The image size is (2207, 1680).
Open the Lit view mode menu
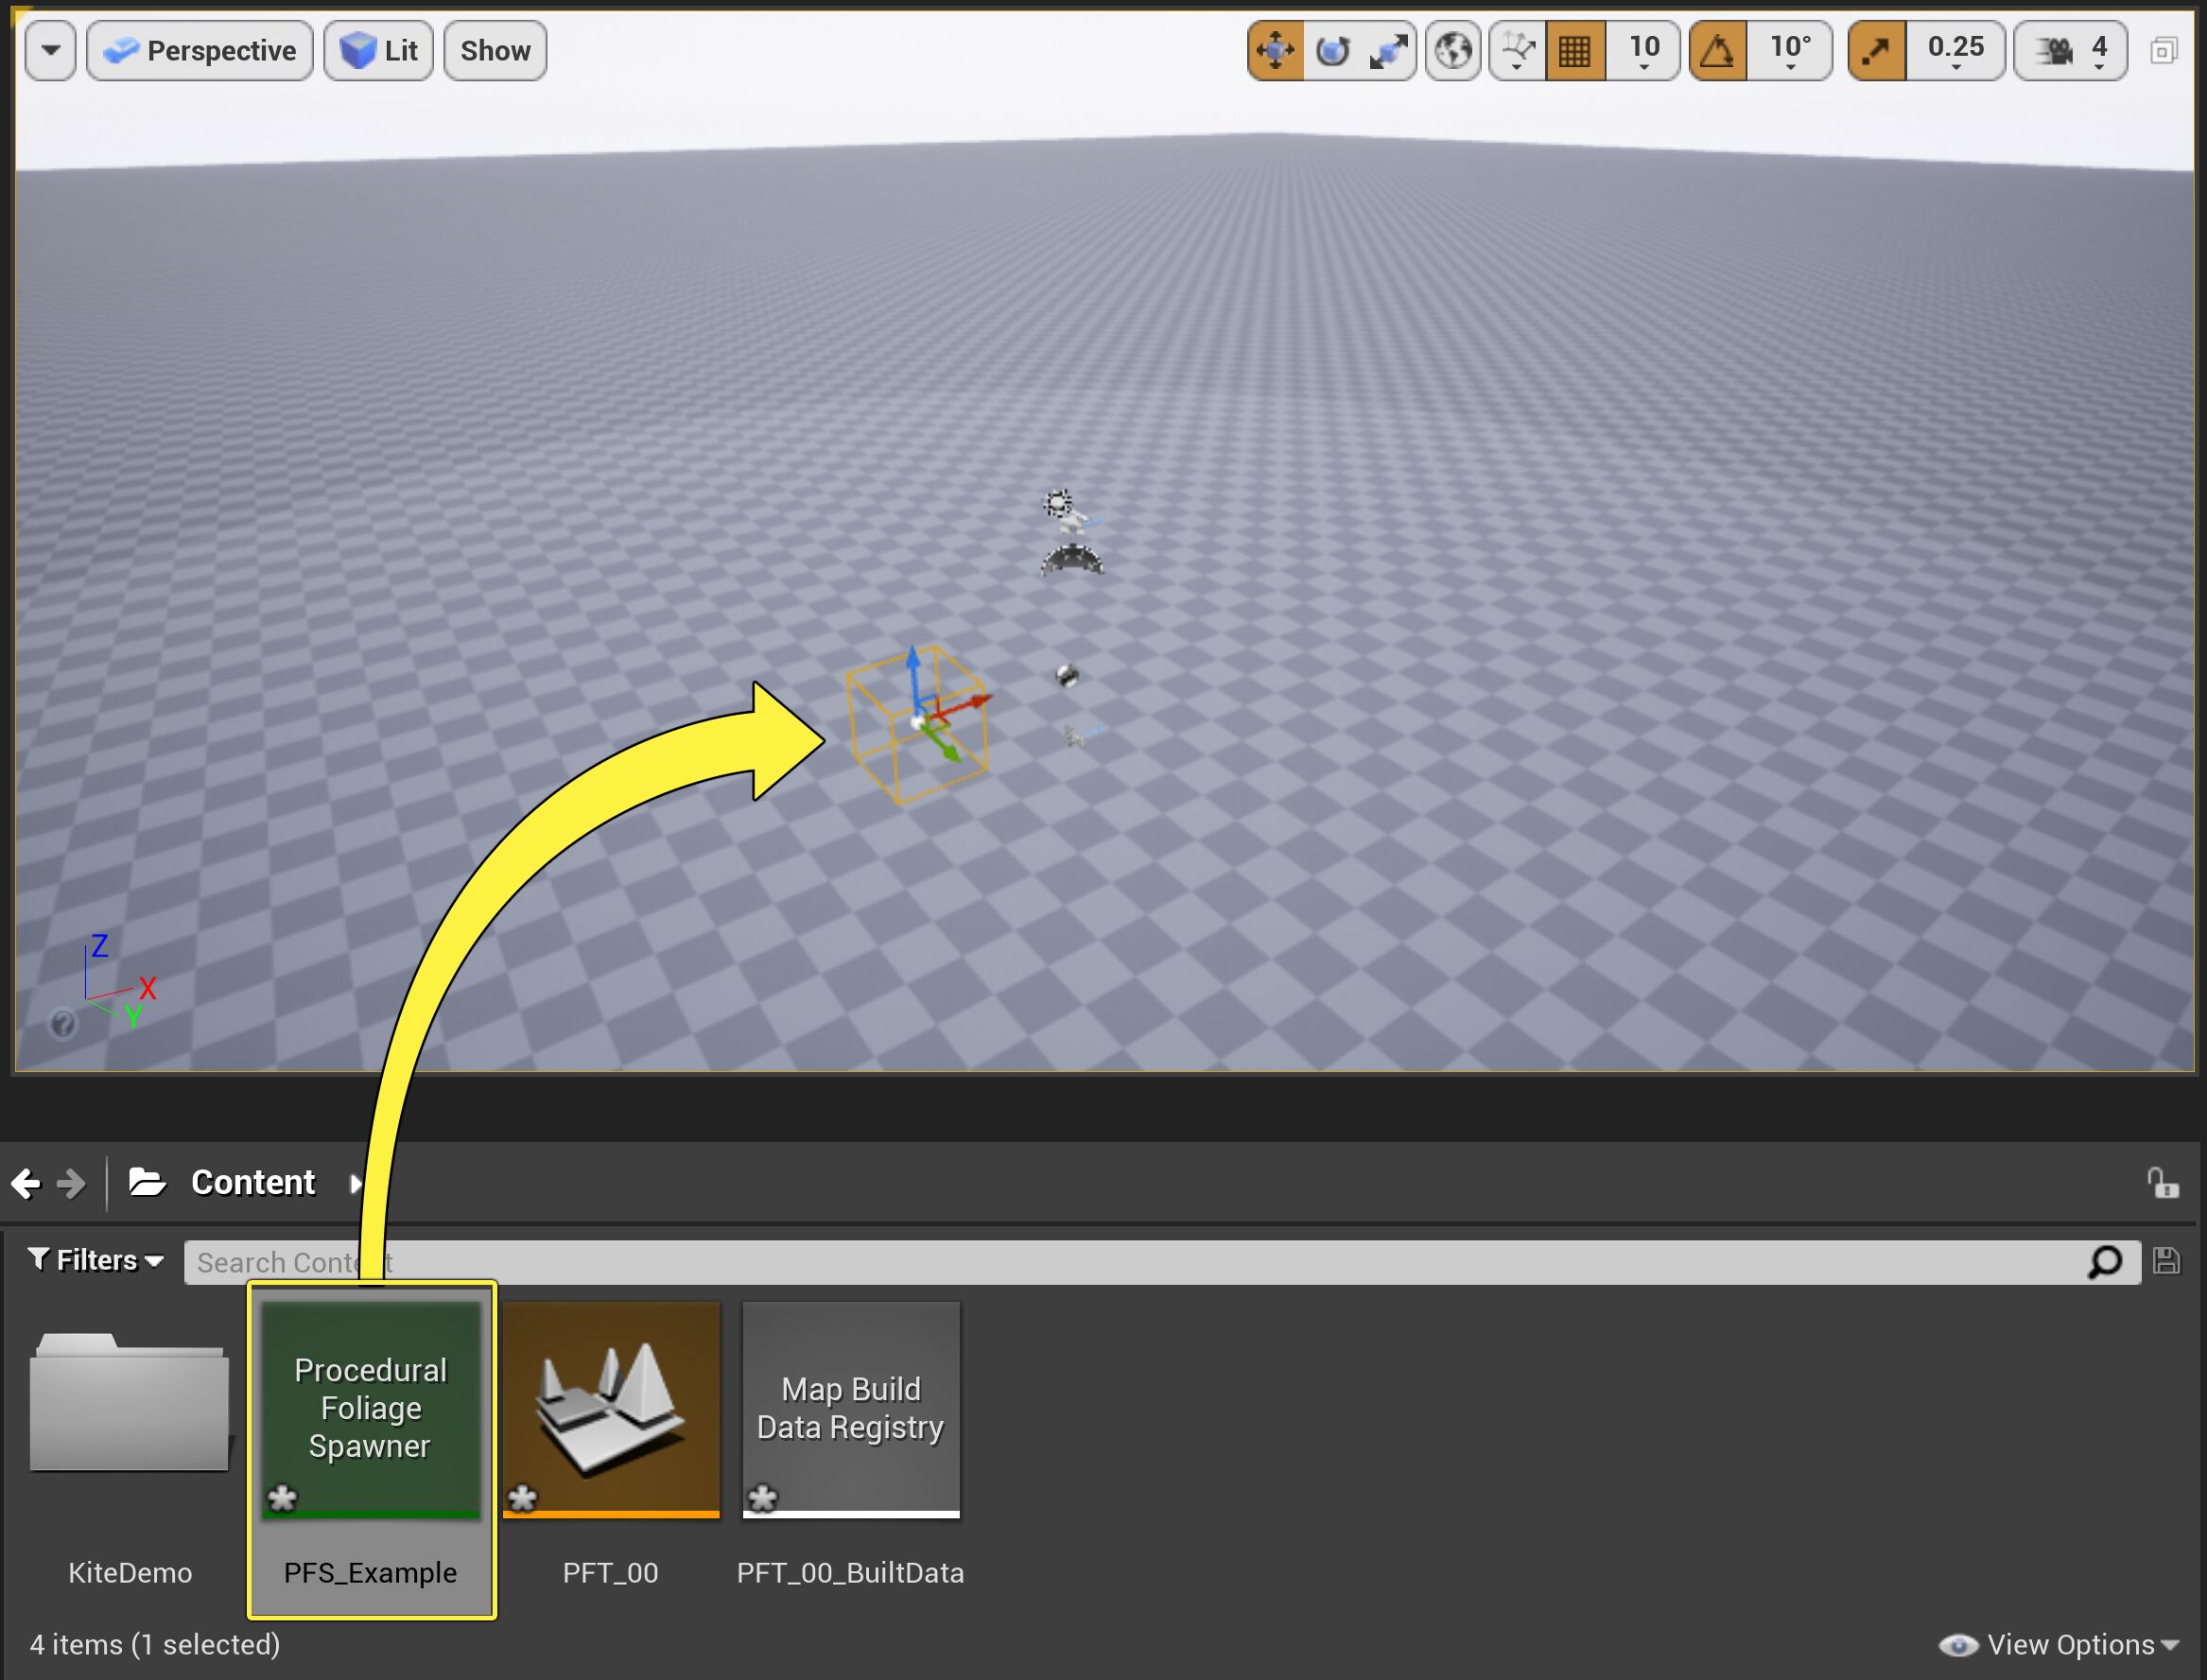coord(378,50)
